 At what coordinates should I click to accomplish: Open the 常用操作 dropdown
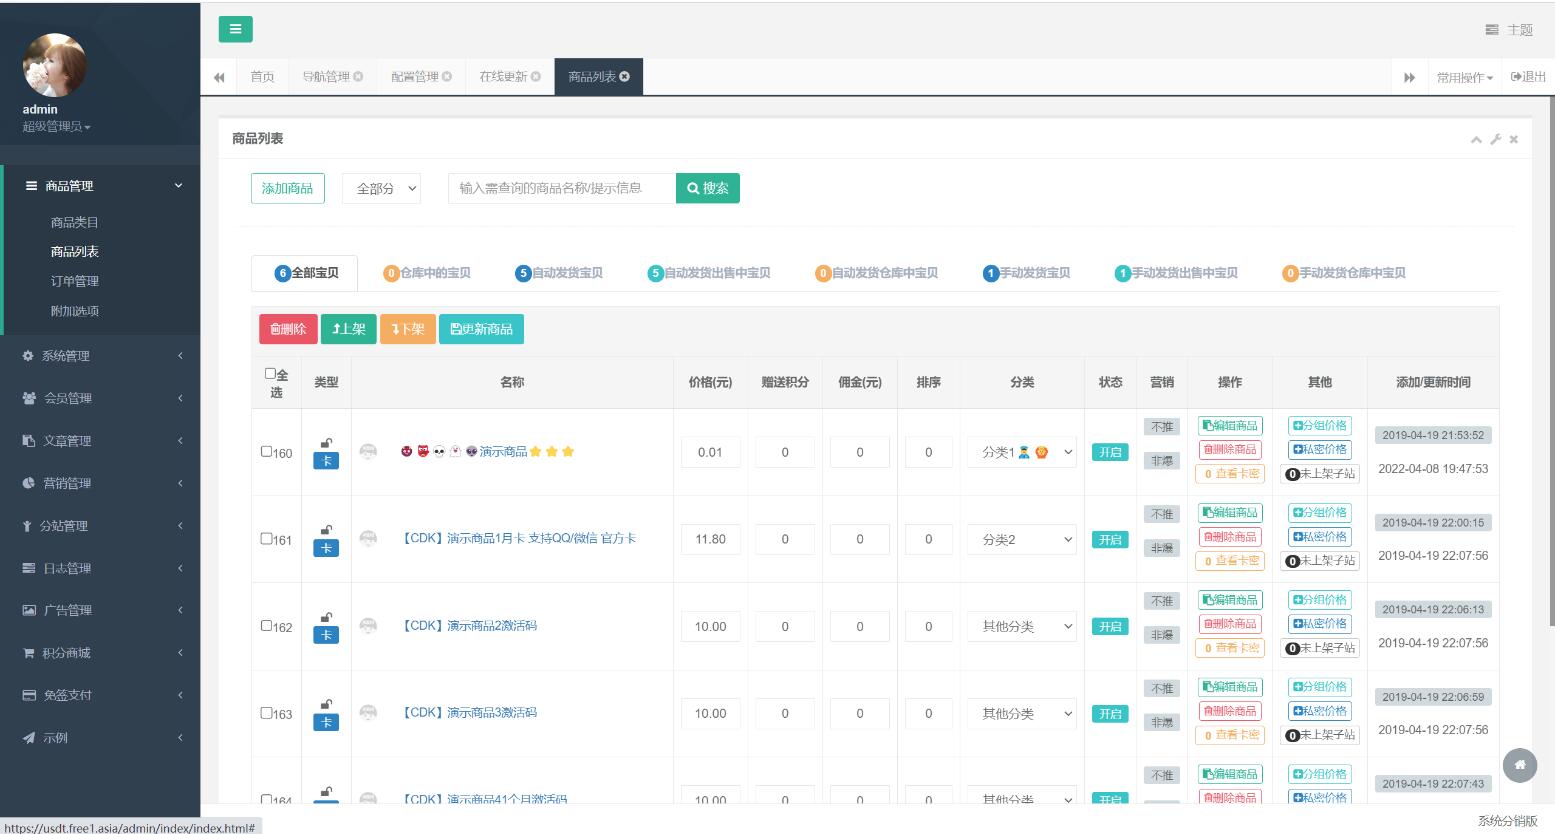[1465, 77]
